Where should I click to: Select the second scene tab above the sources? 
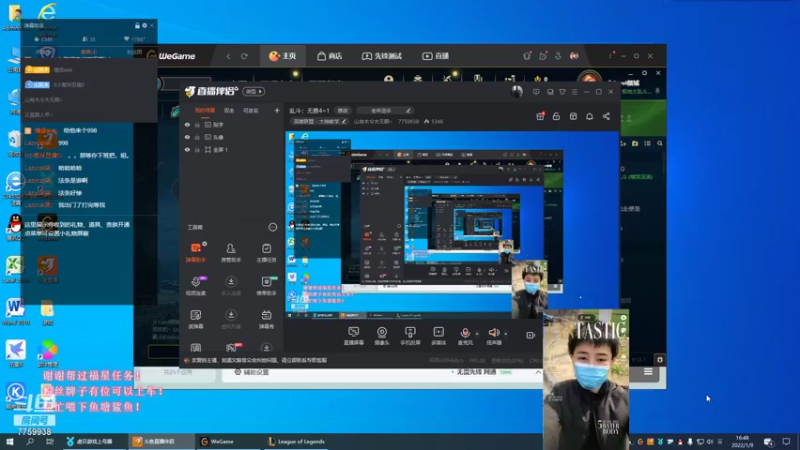pos(229,110)
